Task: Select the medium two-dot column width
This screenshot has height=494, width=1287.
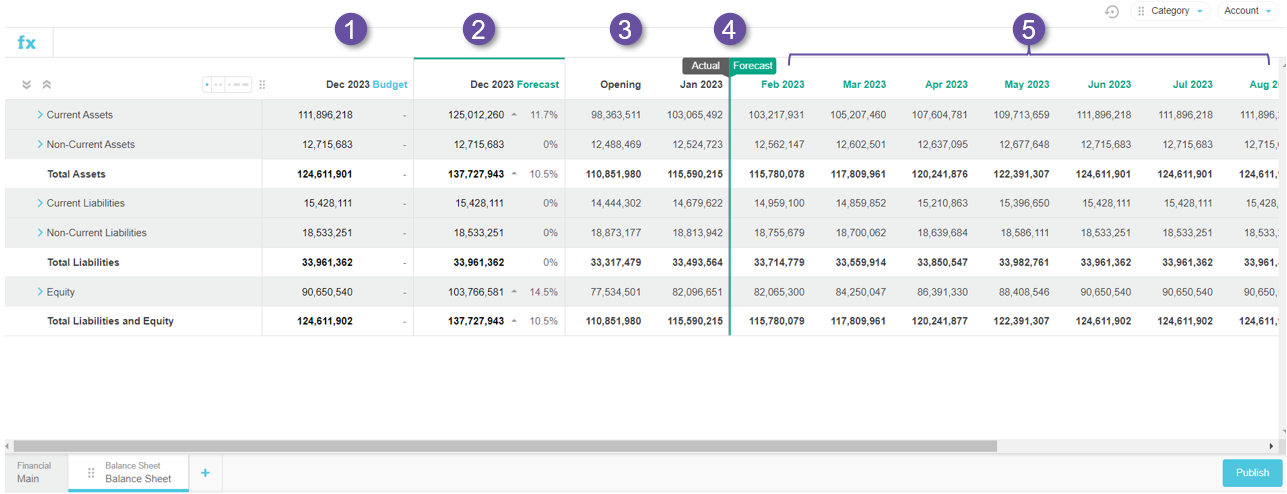Action: tap(219, 85)
